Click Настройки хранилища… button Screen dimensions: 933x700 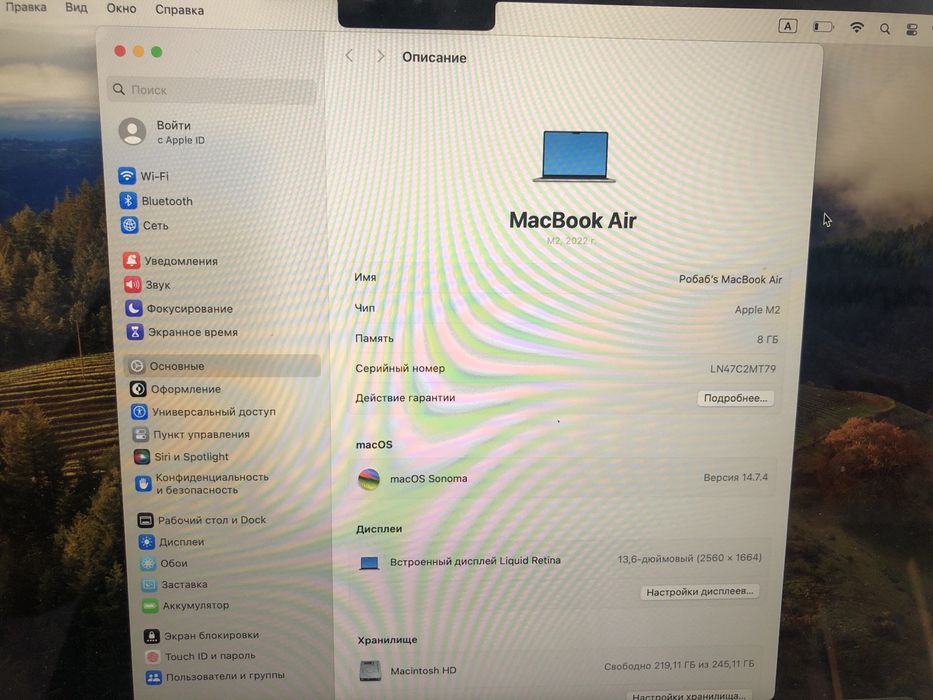[x=688, y=695]
